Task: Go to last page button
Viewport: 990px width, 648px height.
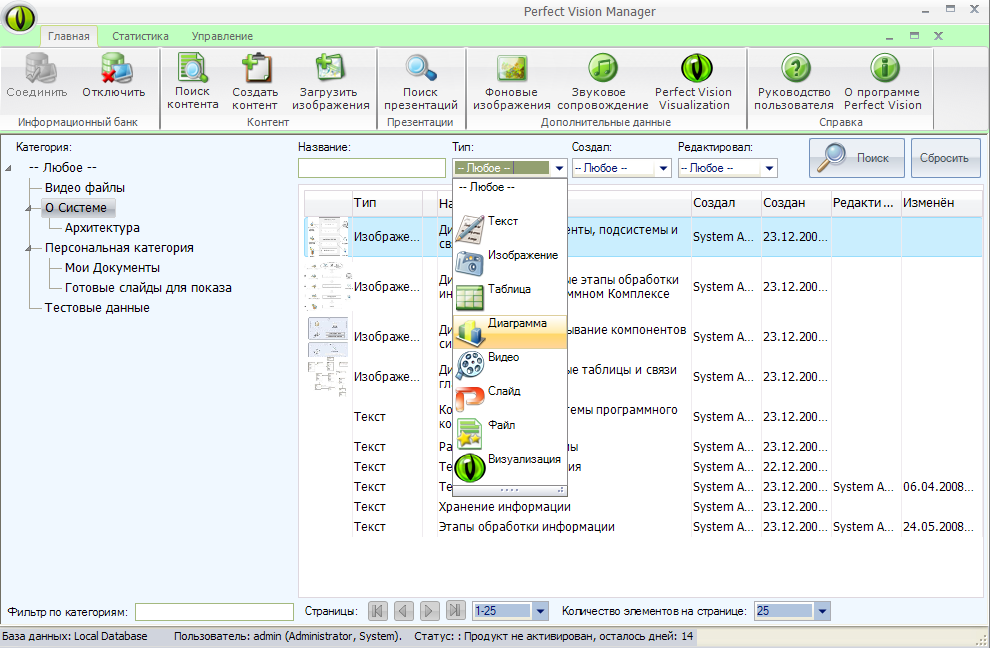Action: pos(455,611)
